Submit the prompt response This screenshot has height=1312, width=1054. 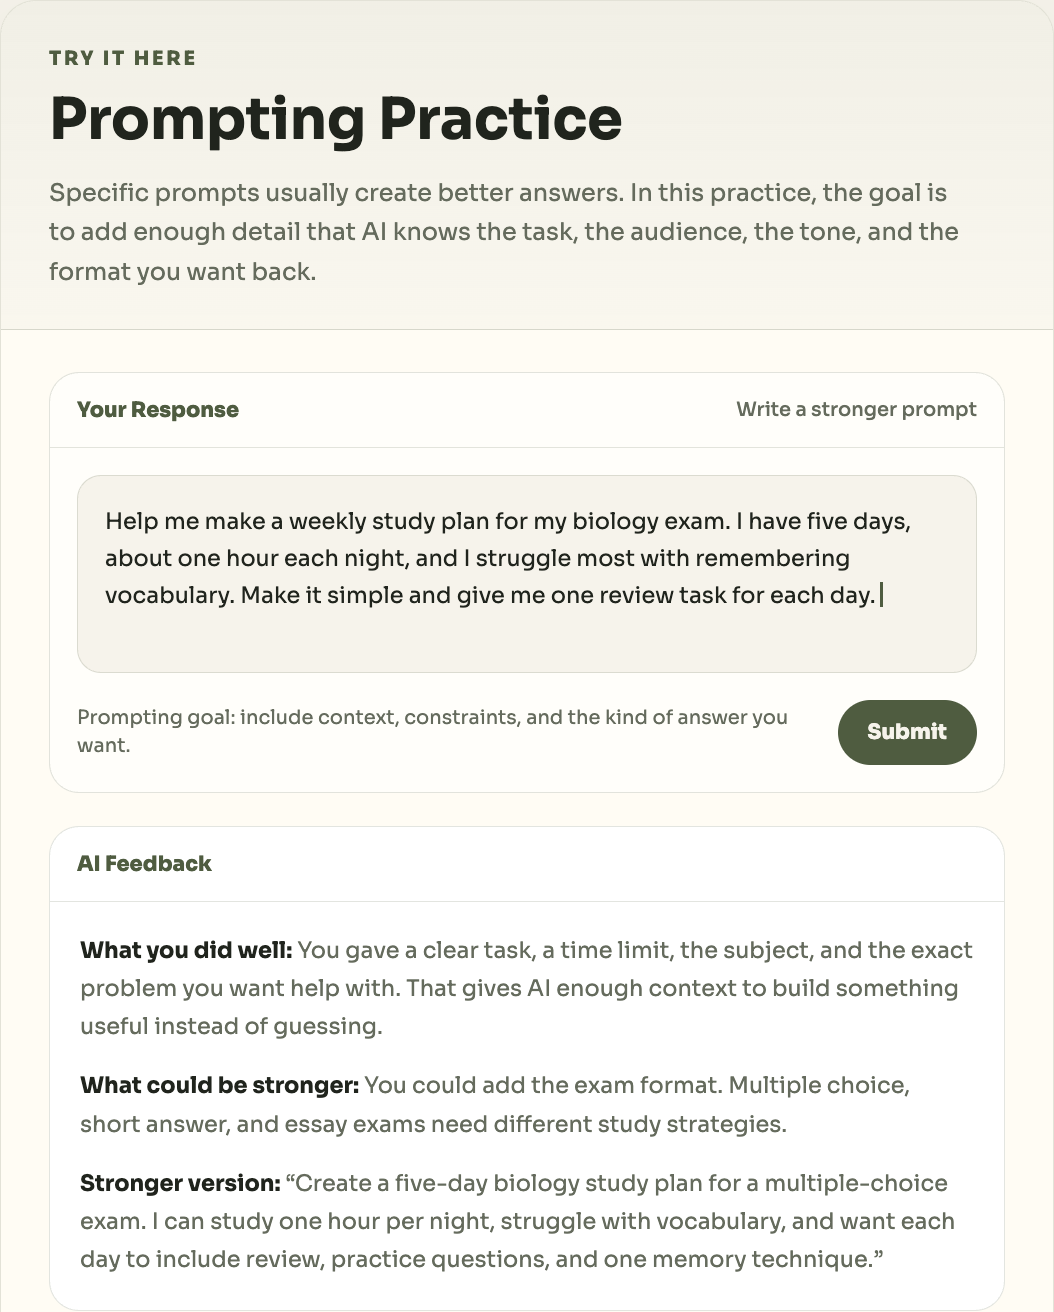[x=906, y=732]
